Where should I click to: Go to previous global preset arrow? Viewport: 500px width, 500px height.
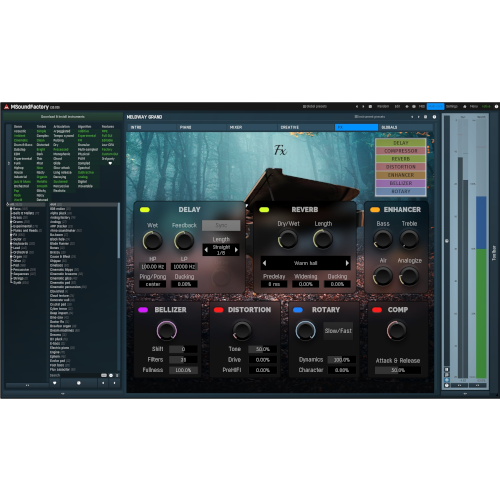pyautogui.click(x=357, y=107)
